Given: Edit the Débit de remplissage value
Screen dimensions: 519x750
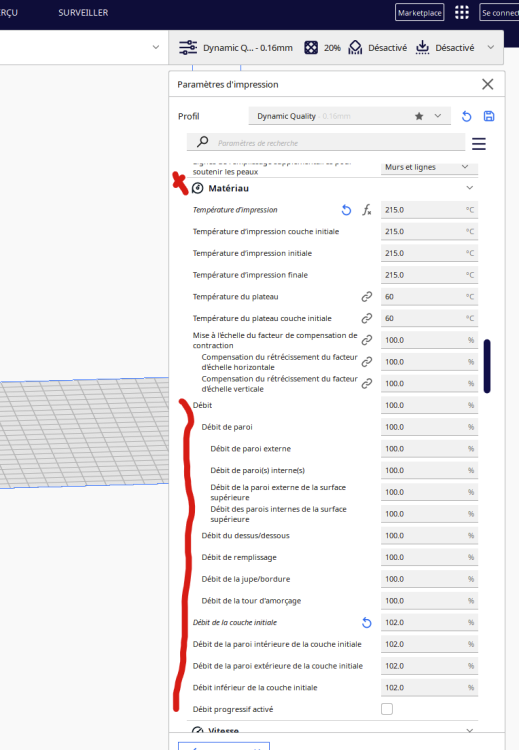Looking at the screenshot, I should coord(429,557).
